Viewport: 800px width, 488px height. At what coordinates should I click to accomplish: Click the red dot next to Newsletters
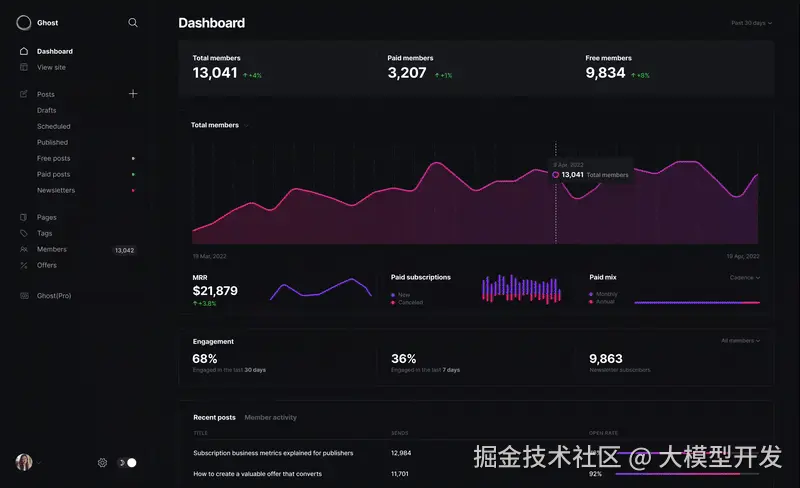[133, 190]
